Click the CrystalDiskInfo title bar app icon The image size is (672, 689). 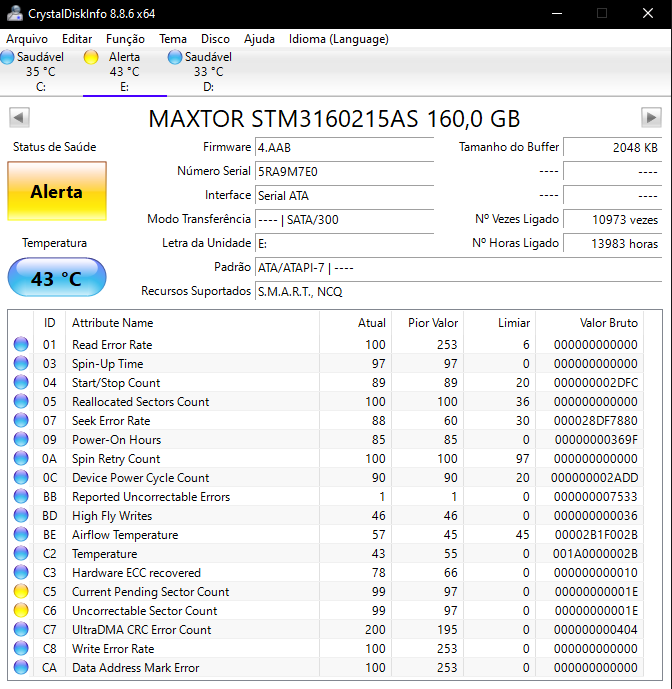[x=15, y=14]
